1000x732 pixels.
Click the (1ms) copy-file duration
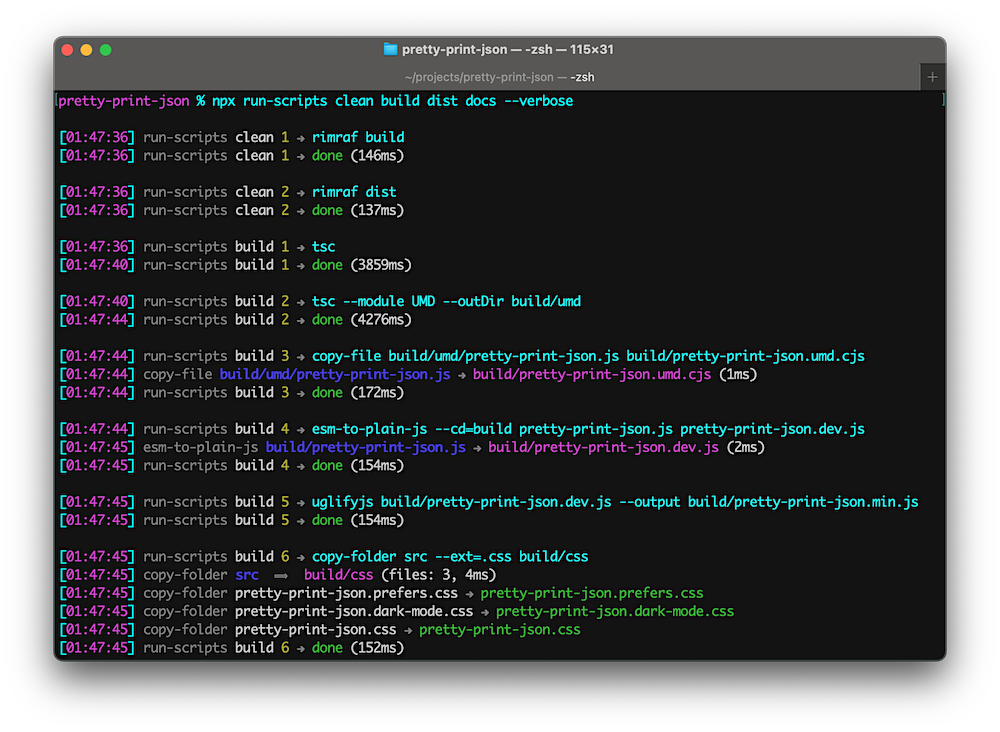pyautogui.click(x=739, y=374)
